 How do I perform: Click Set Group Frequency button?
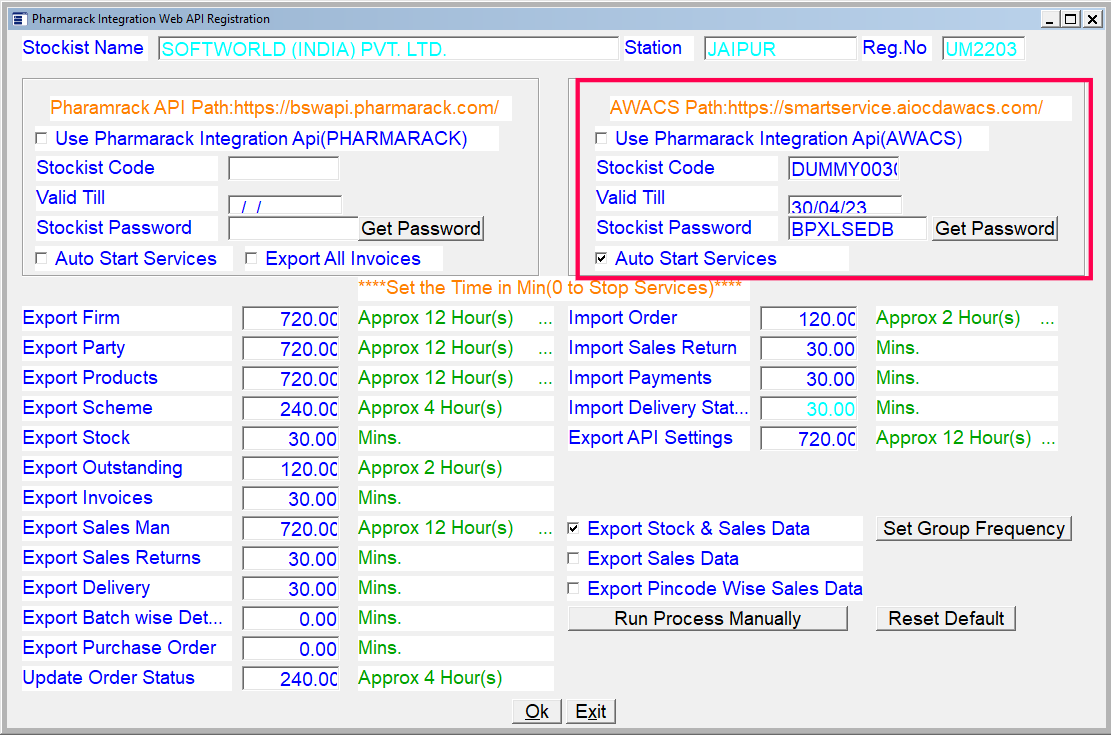point(974,529)
